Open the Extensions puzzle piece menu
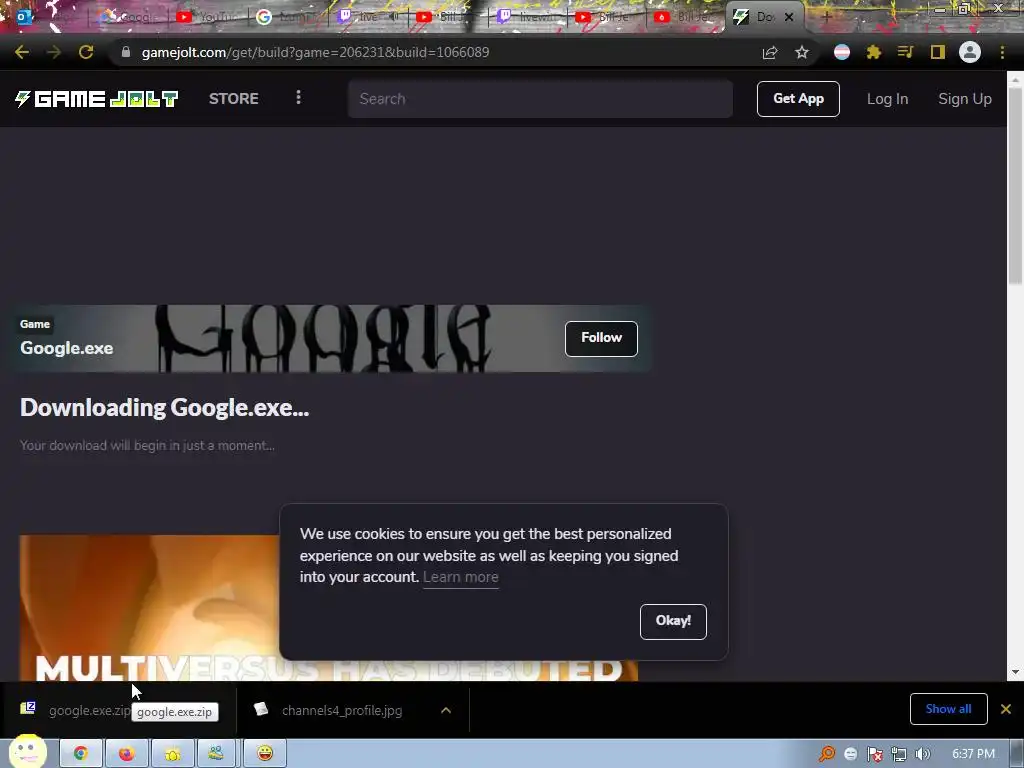The width and height of the screenshot is (1024, 768). coord(874,52)
